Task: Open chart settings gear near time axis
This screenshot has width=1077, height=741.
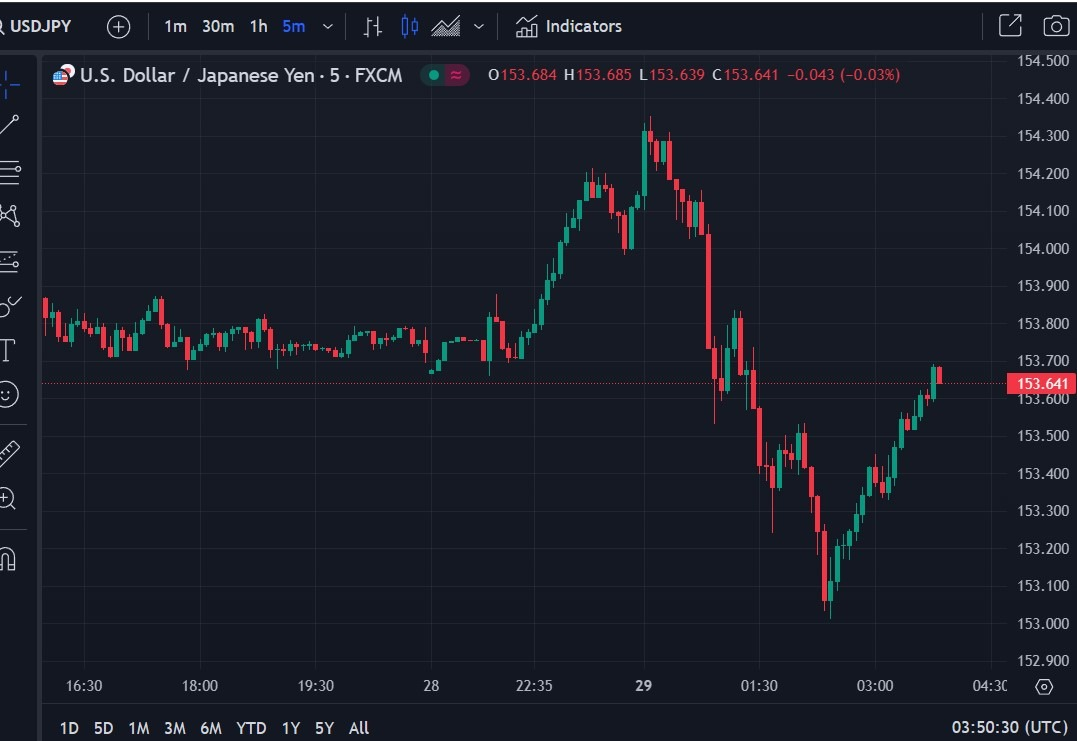Action: pos(1043,686)
